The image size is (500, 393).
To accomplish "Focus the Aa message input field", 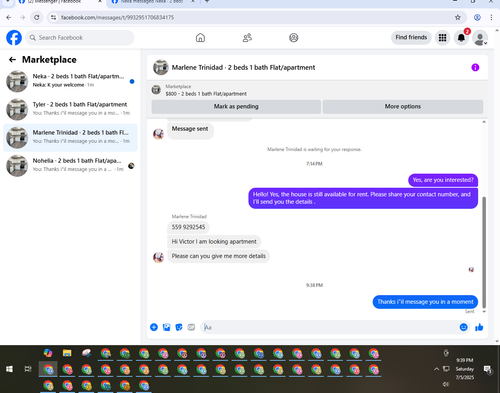I will pyautogui.click(x=330, y=327).
